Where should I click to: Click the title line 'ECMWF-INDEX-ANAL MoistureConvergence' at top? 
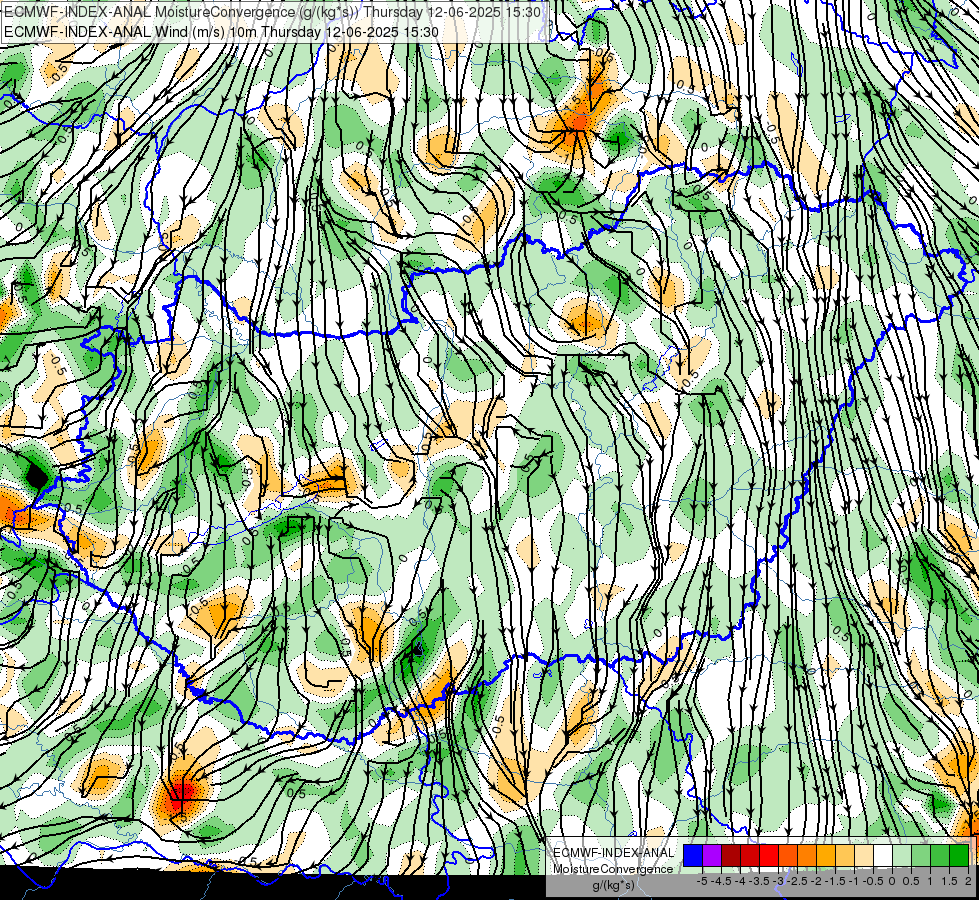(x=272, y=12)
